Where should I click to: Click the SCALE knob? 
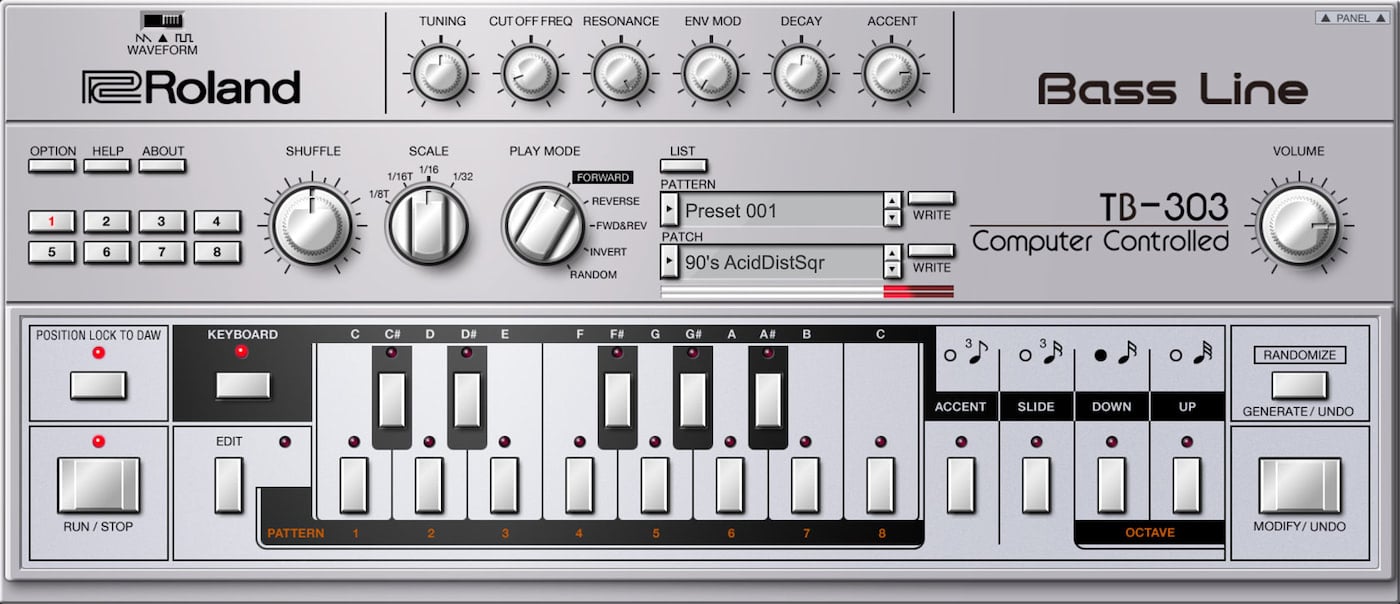430,222
